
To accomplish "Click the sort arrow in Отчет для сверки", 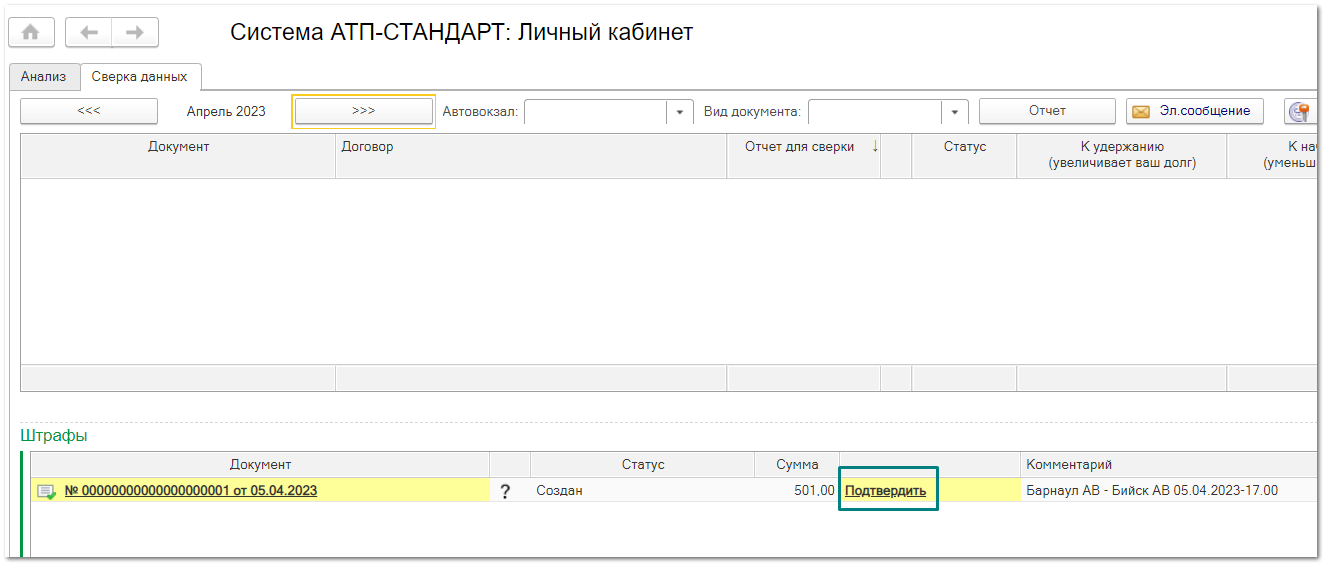I will click(x=875, y=147).
